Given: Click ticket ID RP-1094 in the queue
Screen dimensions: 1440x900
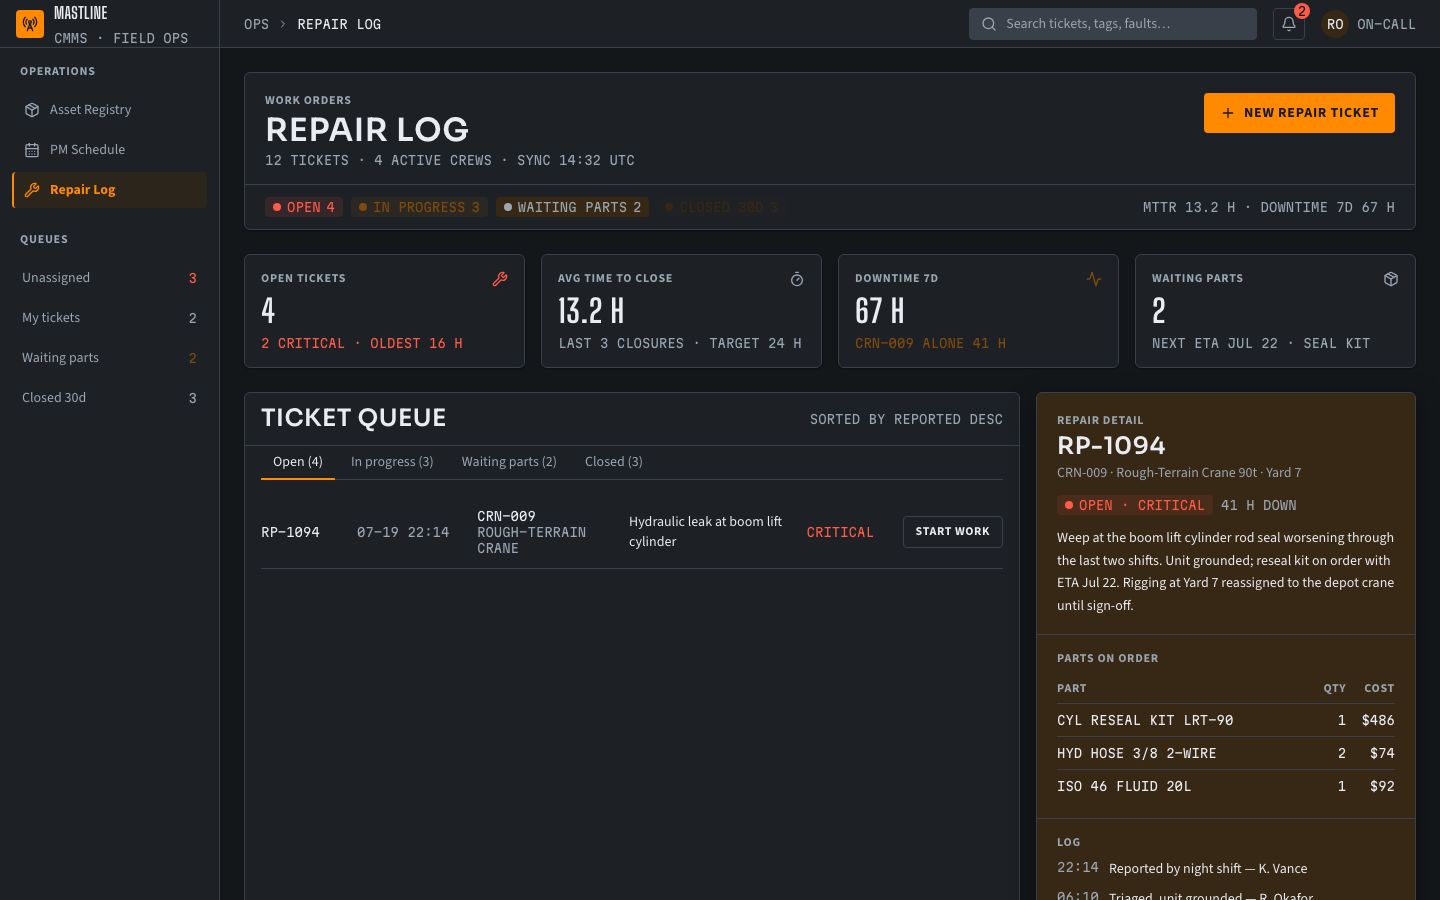Looking at the screenshot, I should pos(290,532).
